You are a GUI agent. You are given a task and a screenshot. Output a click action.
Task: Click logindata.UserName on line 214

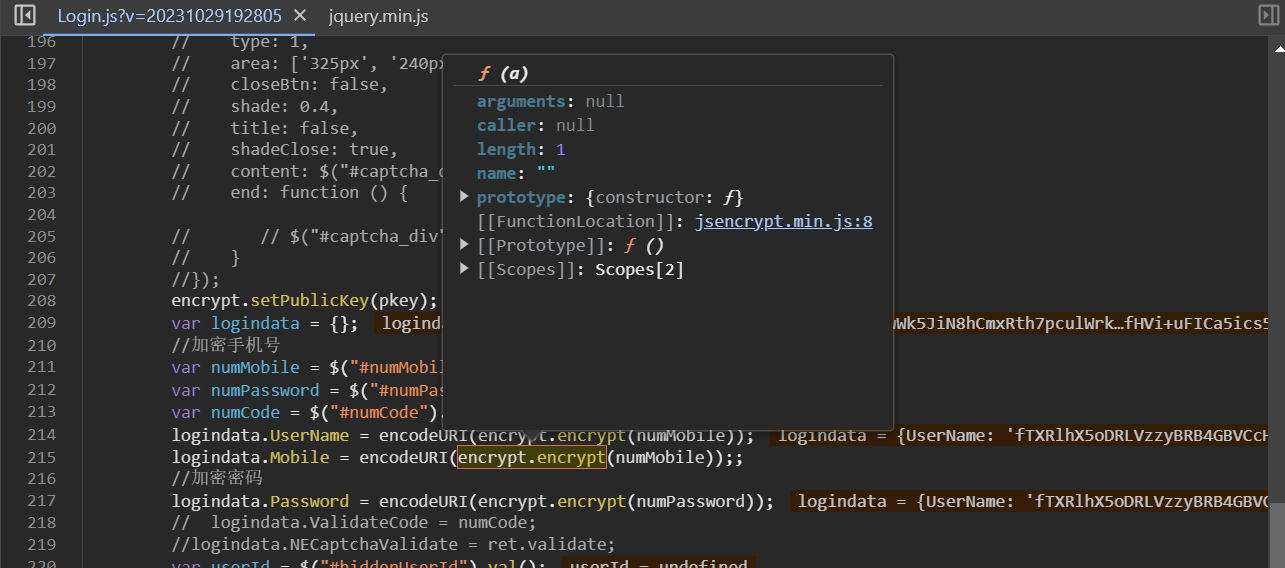[260, 435]
